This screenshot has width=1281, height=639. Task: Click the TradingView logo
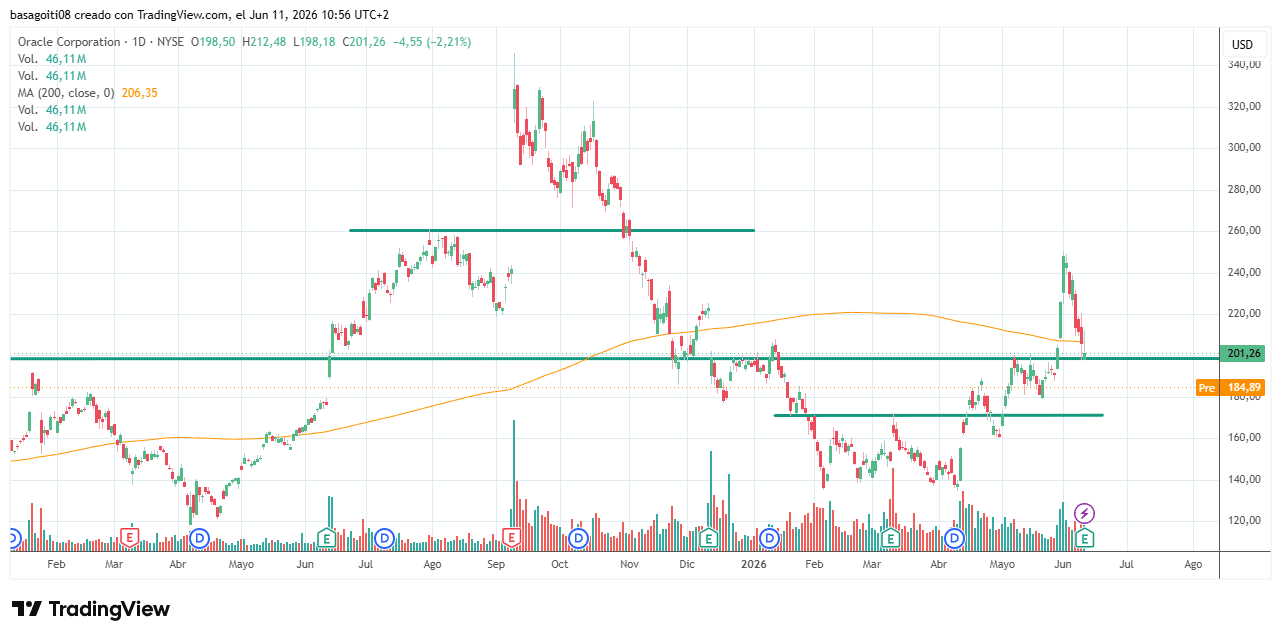pyautogui.click(x=90, y=609)
